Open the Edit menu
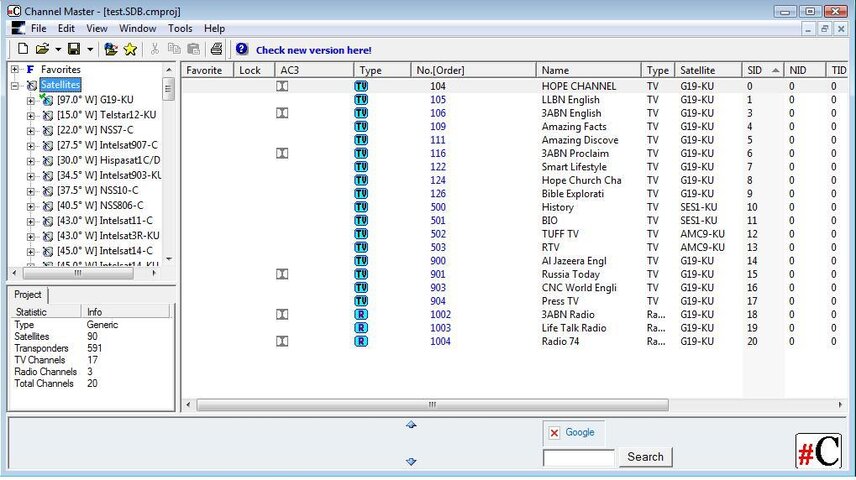 [66, 28]
